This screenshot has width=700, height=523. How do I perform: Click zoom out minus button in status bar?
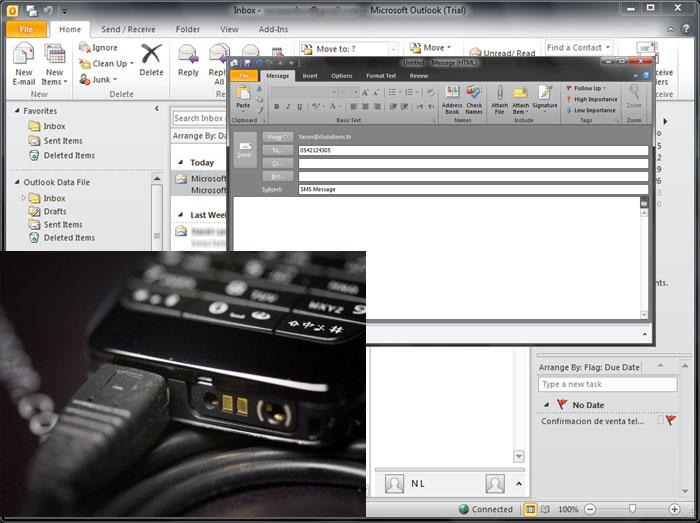(x=590, y=509)
